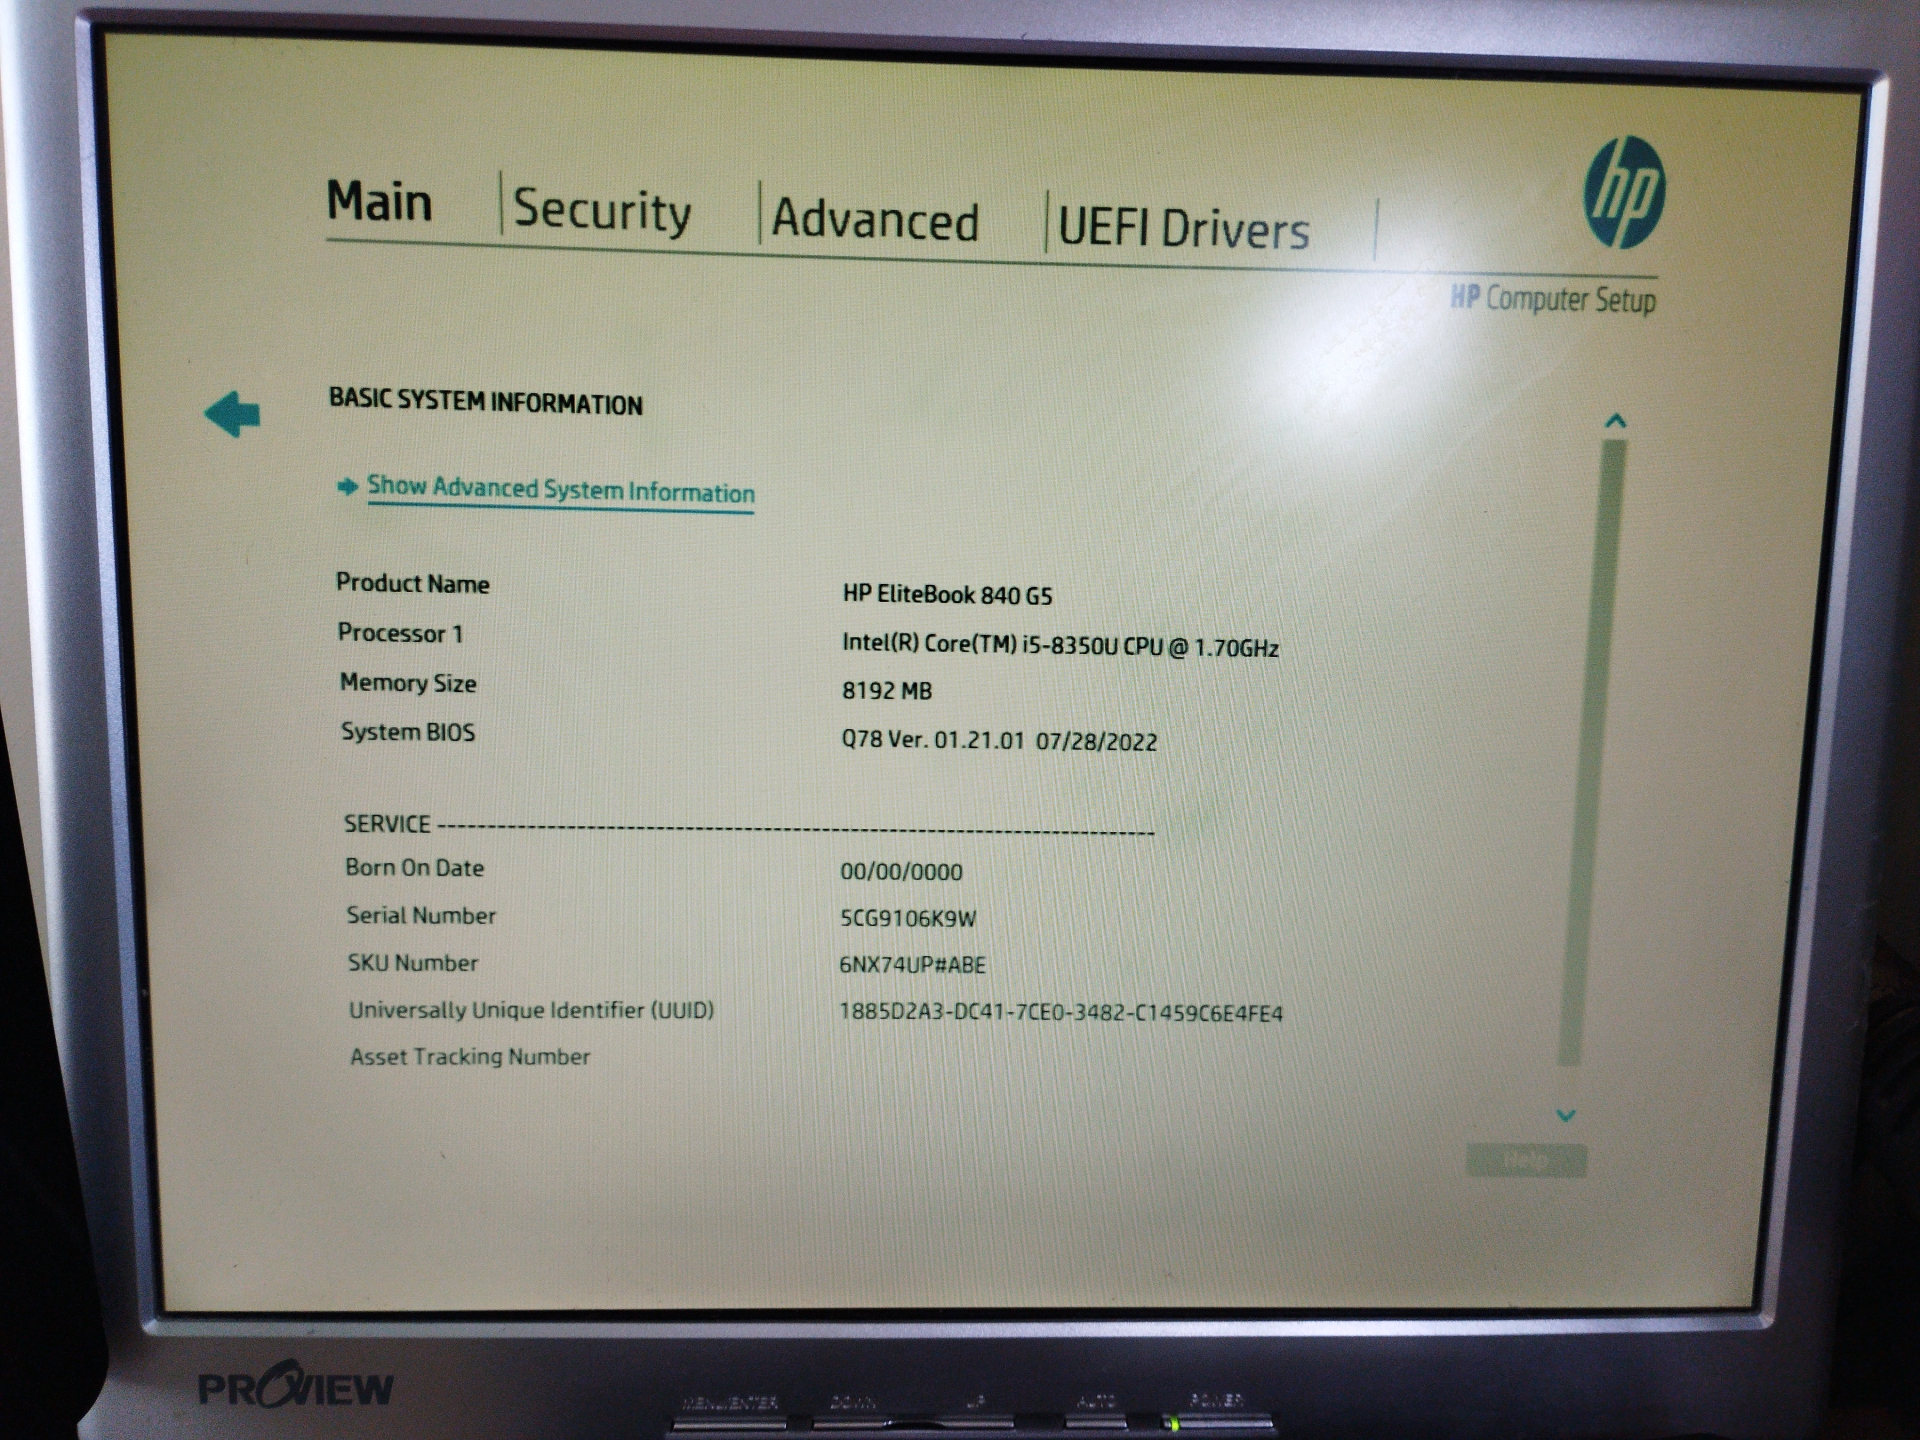1920x1440 pixels.
Task: Select the Intel Core i5-8350U value
Action: point(1060,645)
